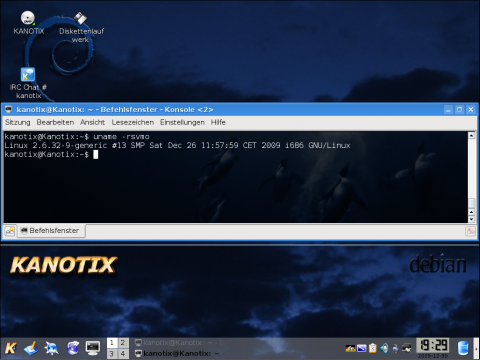The width and height of the screenshot is (480, 360).
Task: Open the Sitzung menu
Action: (x=18, y=122)
